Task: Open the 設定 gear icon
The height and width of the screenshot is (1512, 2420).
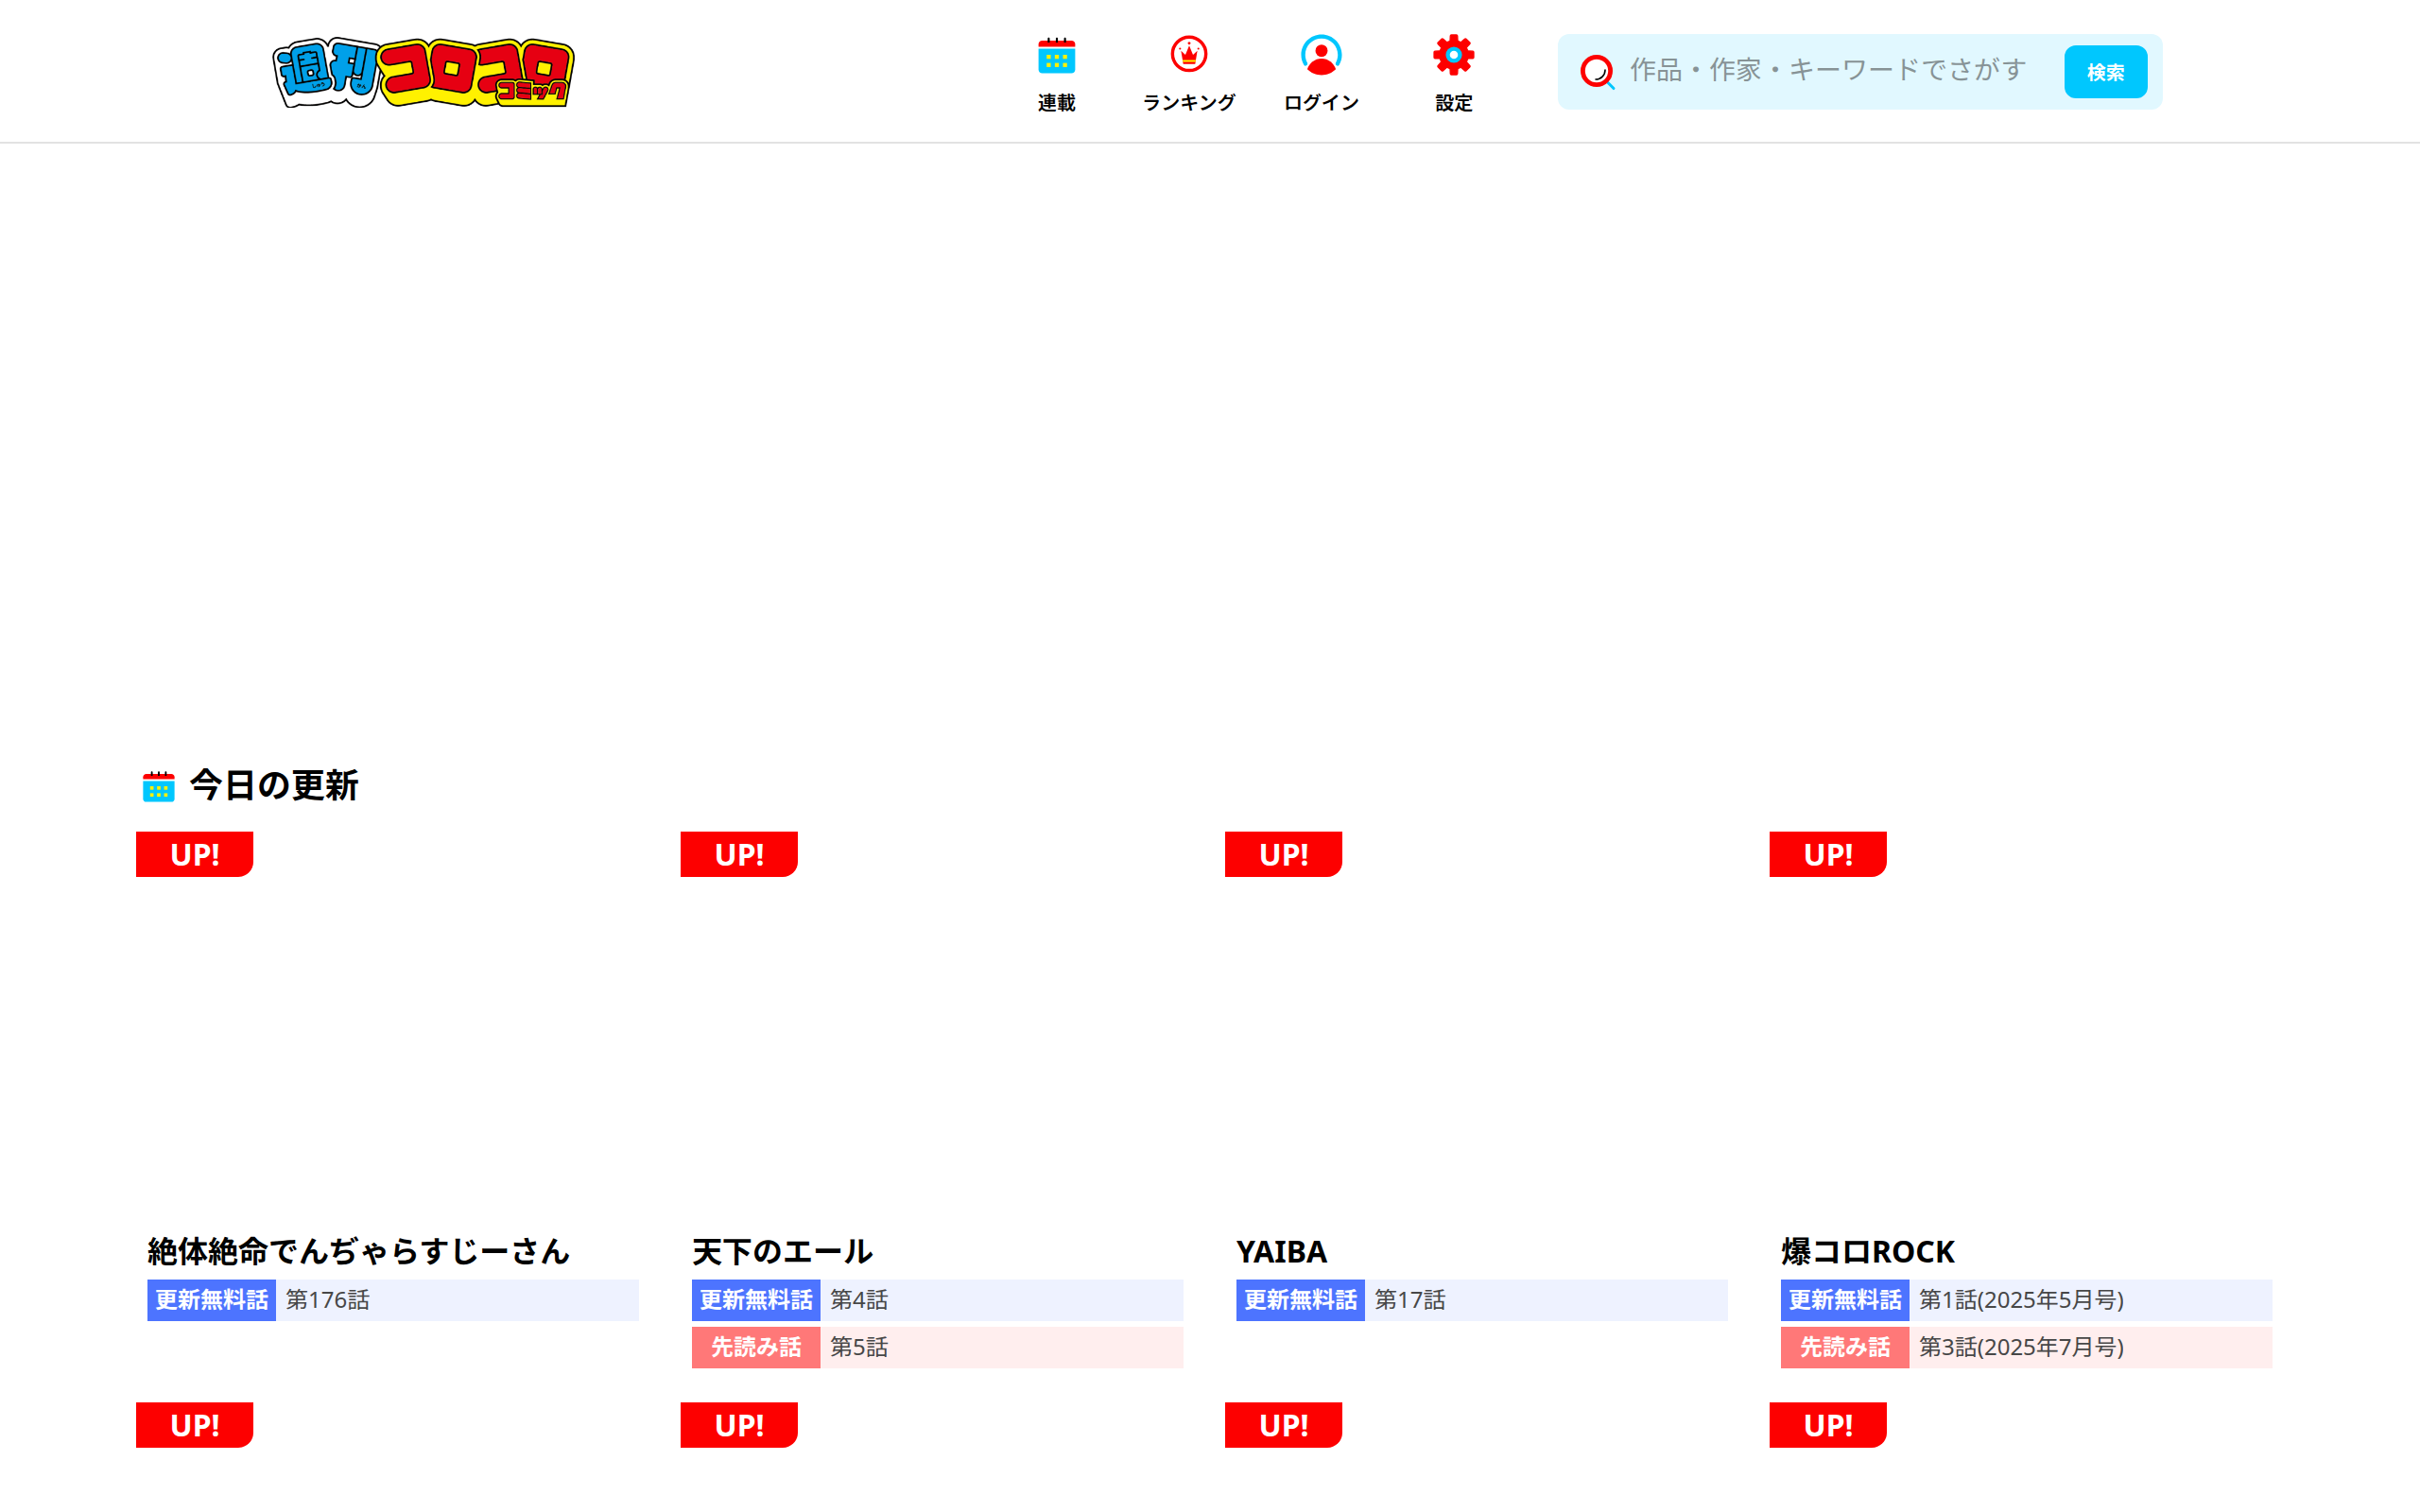Action: (x=1453, y=55)
